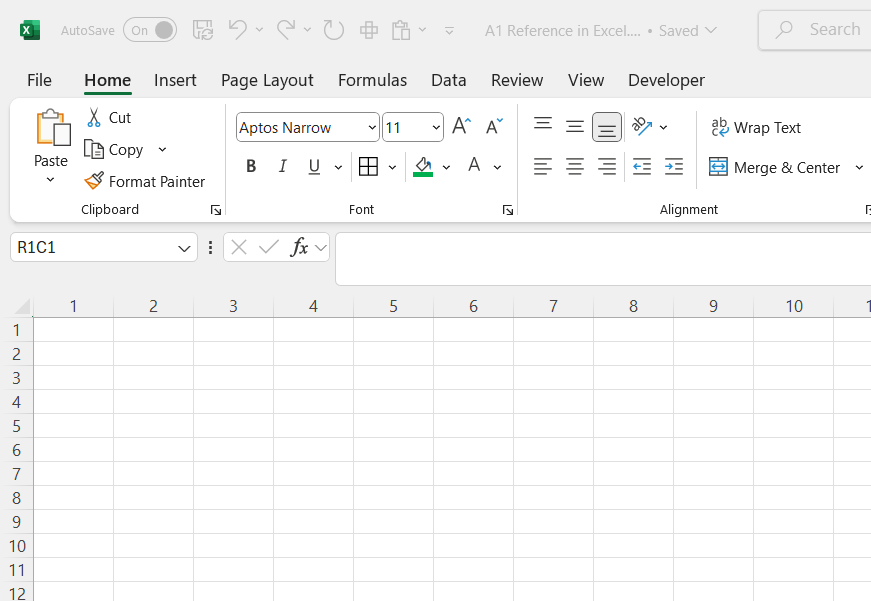Click the Orientation text rotation icon
The width and height of the screenshot is (871, 601).
pyautogui.click(x=642, y=126)
